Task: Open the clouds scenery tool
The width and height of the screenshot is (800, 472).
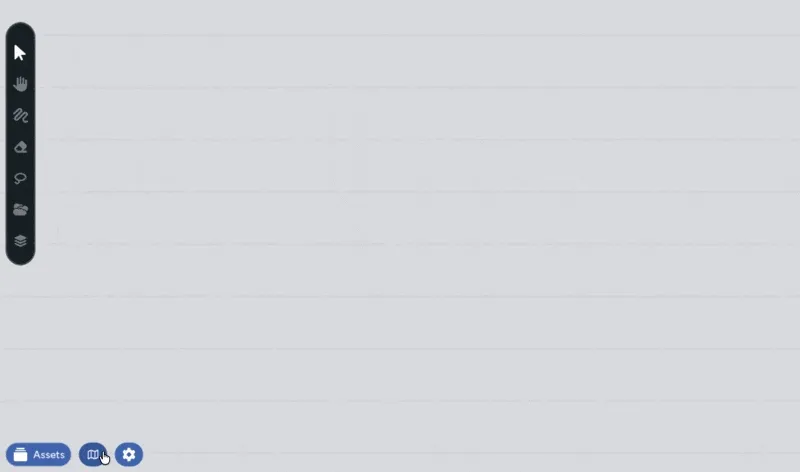Action: 20,210
